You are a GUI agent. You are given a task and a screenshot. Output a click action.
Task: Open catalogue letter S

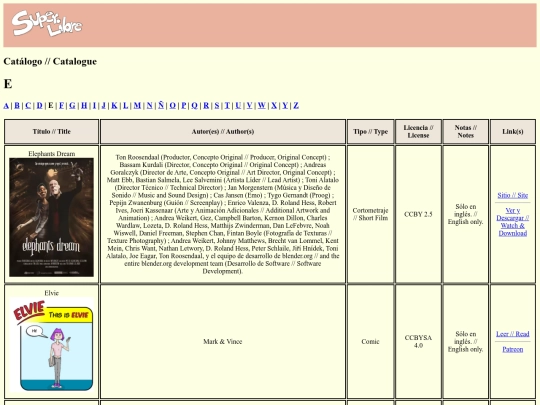pos(217,105)
